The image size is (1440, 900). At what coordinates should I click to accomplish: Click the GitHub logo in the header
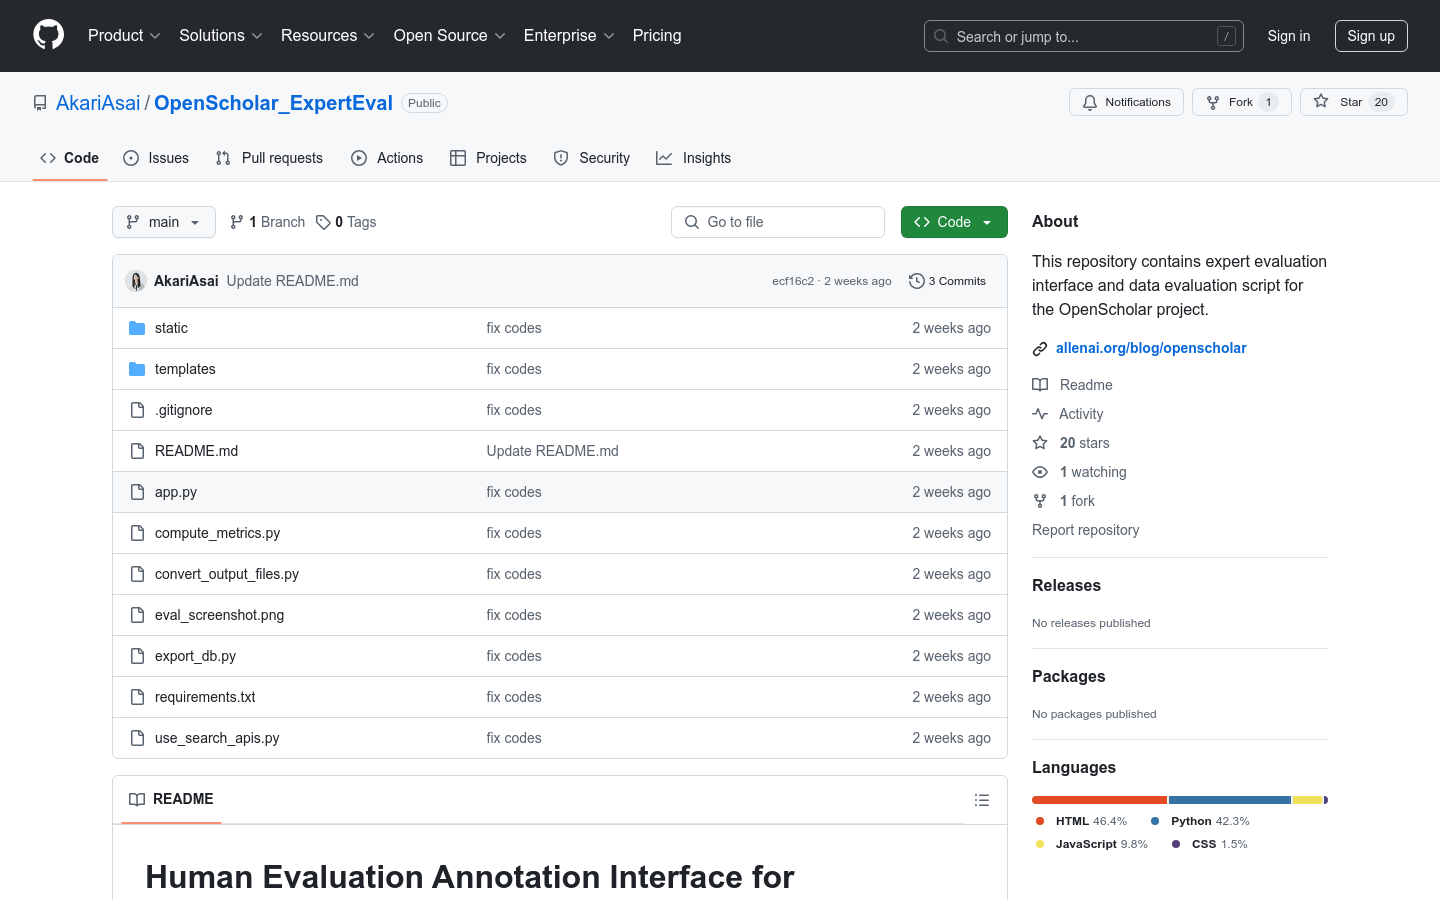pos(48,35)
